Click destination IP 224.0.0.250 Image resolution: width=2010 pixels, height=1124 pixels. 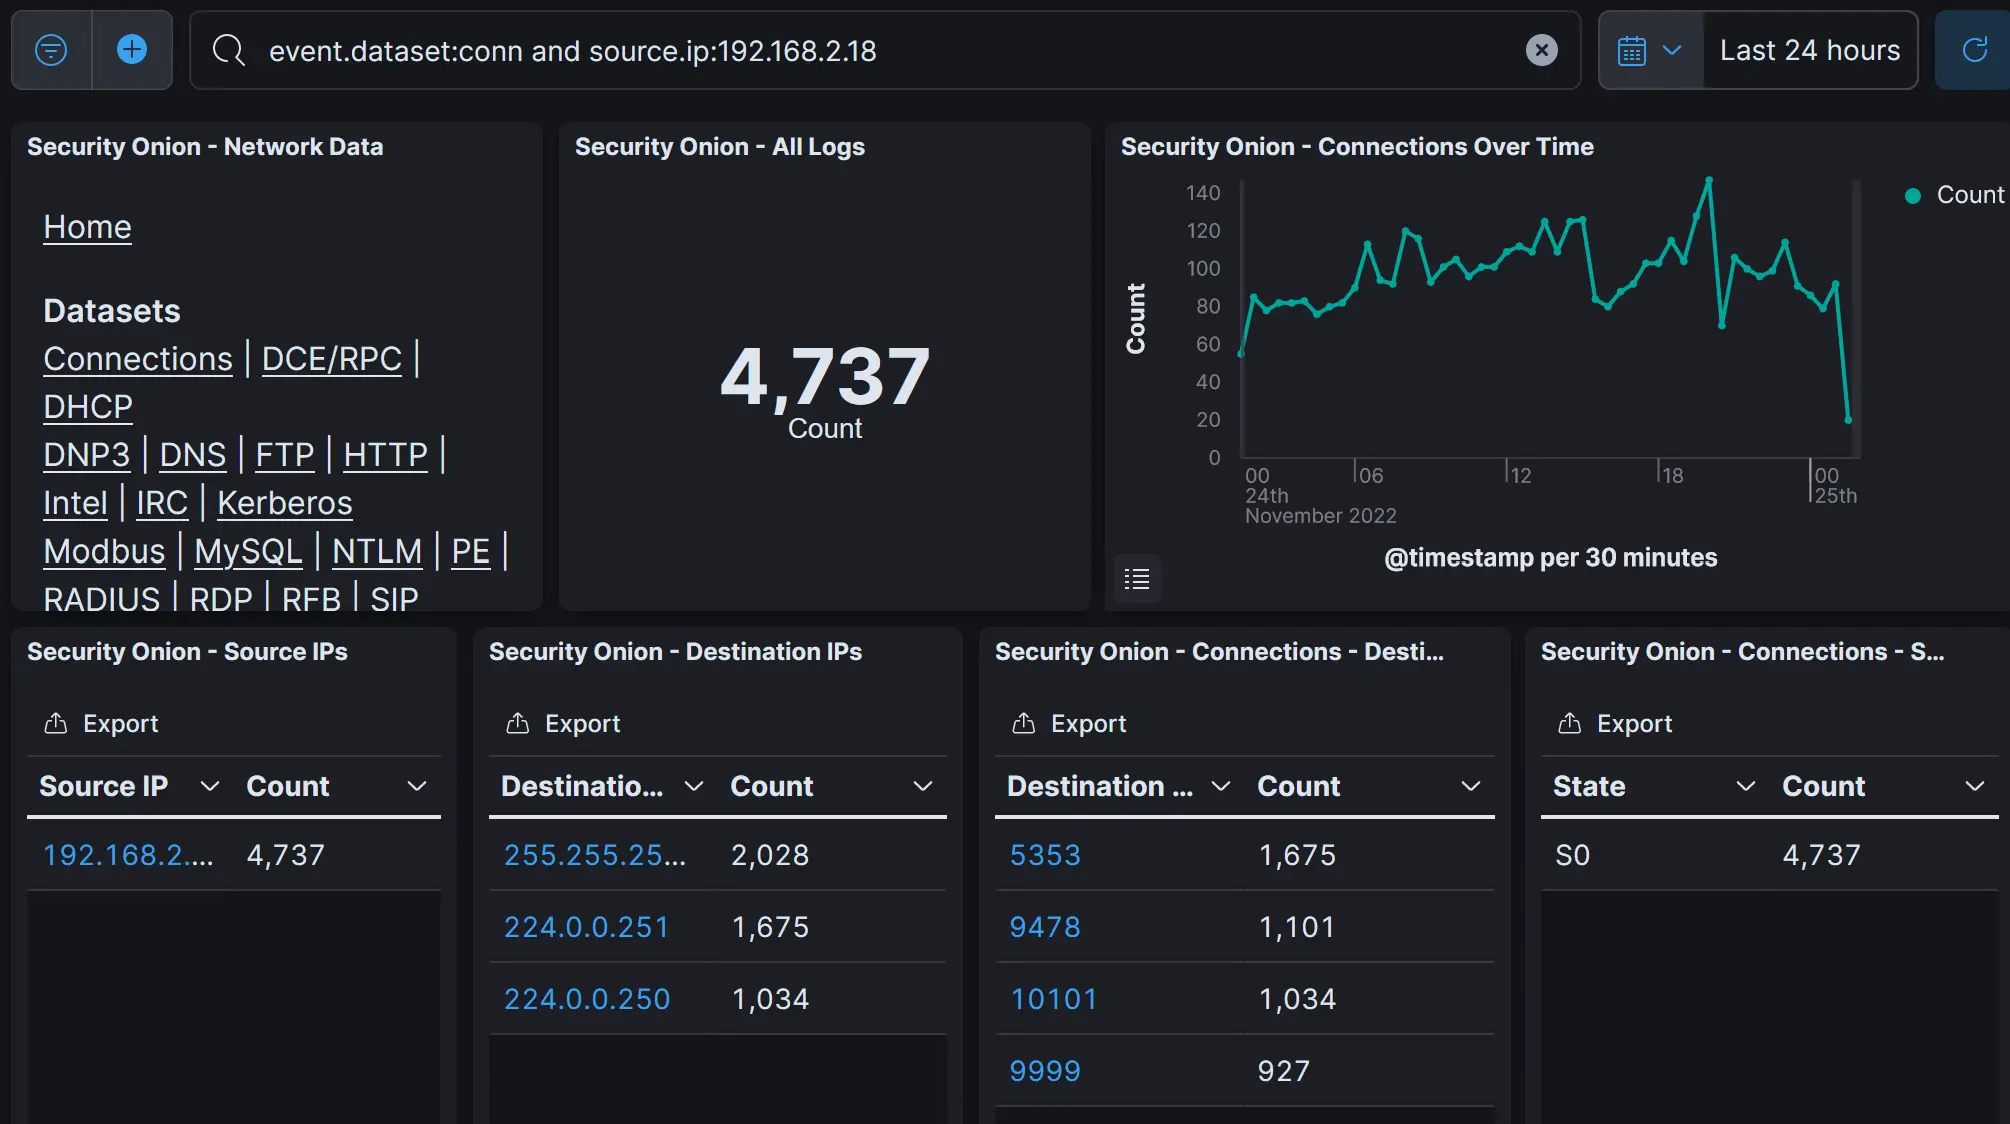tap(587, 999)
